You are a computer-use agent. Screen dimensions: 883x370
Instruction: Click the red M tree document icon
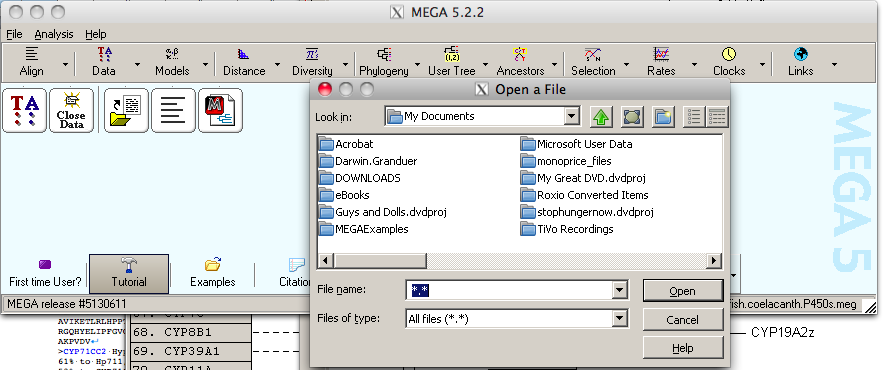220,110
